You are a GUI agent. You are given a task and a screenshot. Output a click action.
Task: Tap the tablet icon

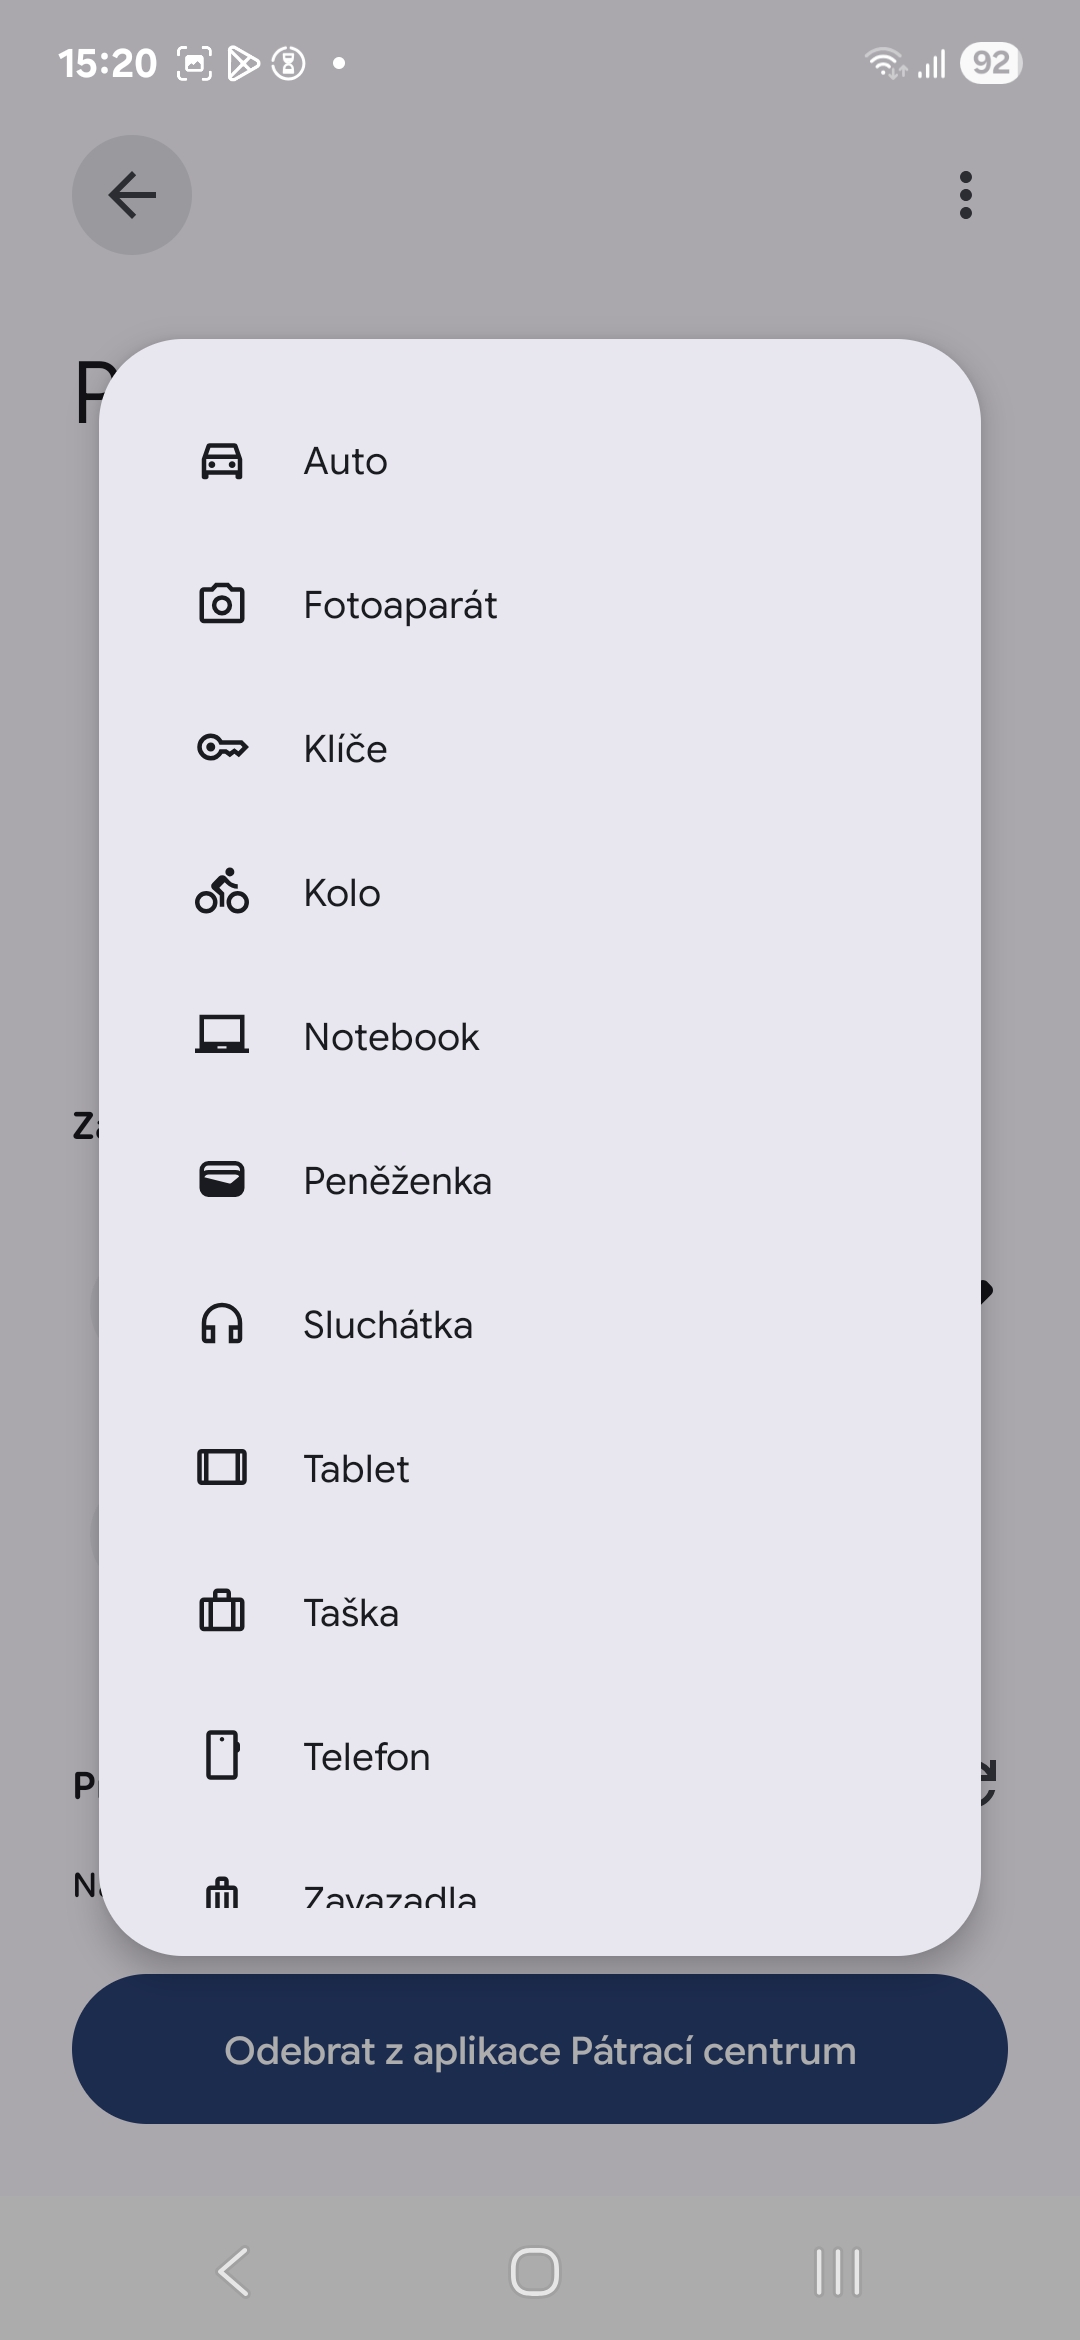click(x=222, y=1468)
